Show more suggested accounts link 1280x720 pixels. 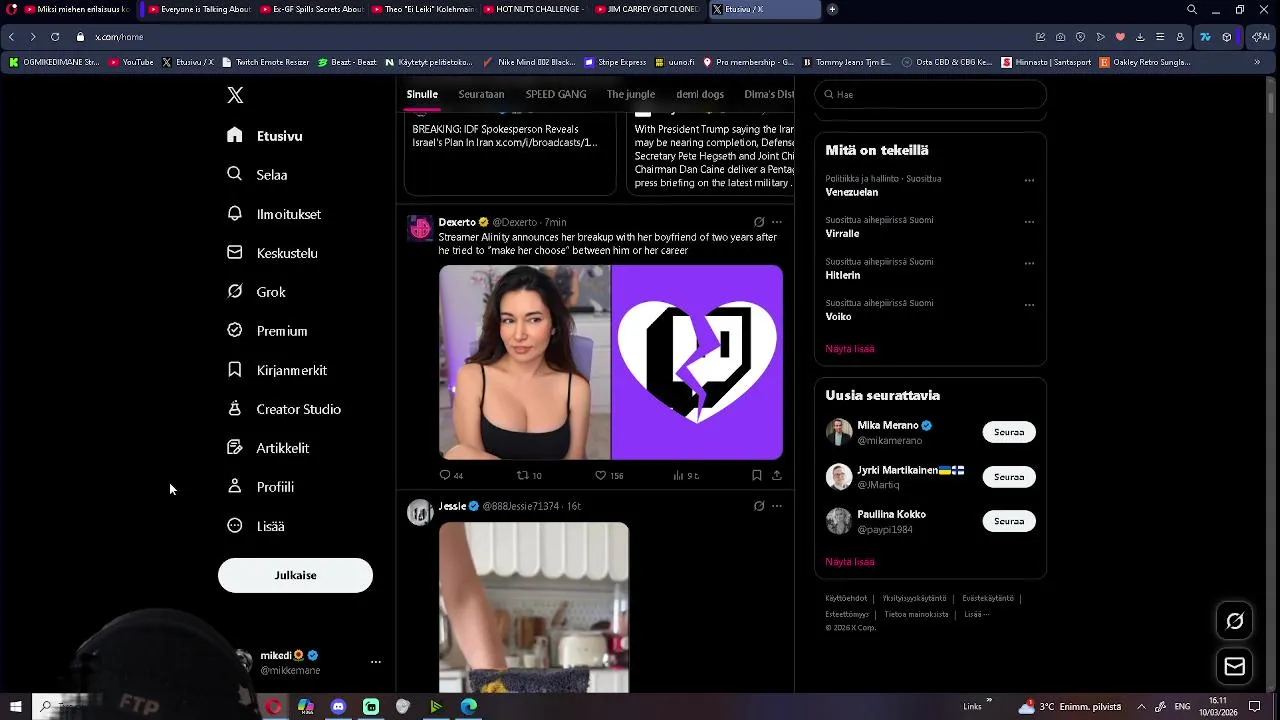pyautogui.click(x=850, y=562)
